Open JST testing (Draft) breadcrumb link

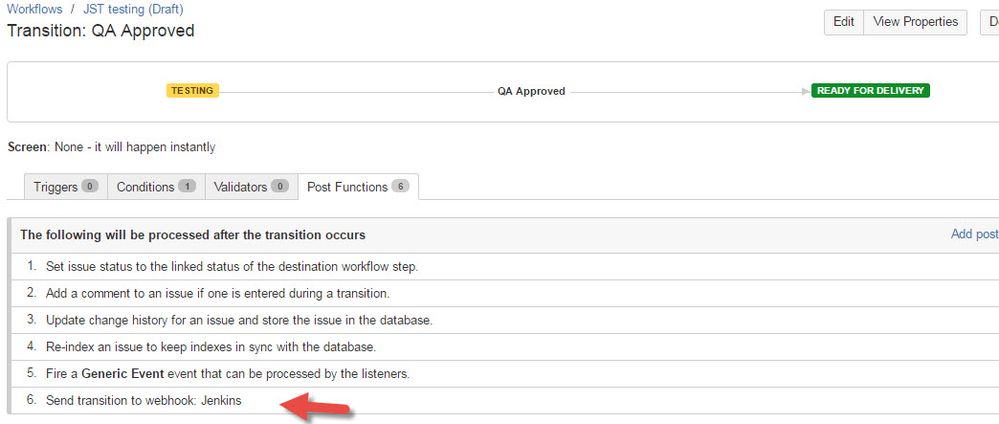tap(133, 9)
